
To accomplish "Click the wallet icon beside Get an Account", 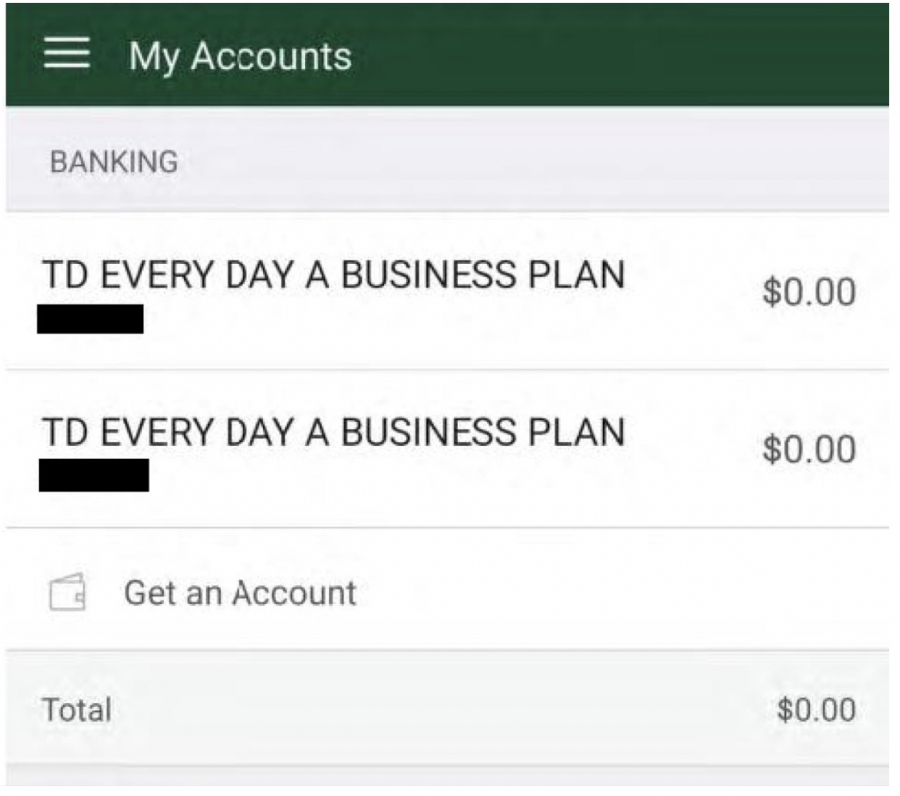I will (x=68, y=593).
